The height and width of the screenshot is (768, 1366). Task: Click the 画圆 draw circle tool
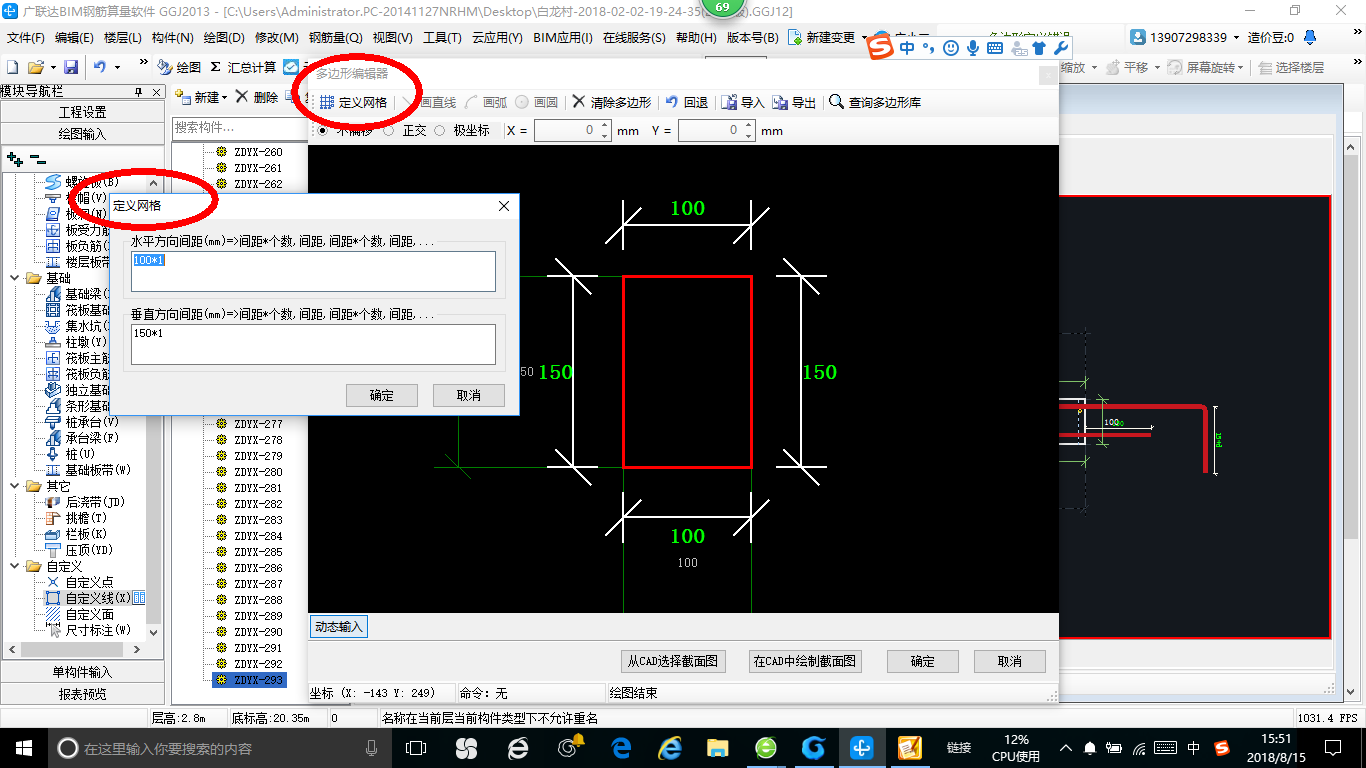click(x=537, y=102)
